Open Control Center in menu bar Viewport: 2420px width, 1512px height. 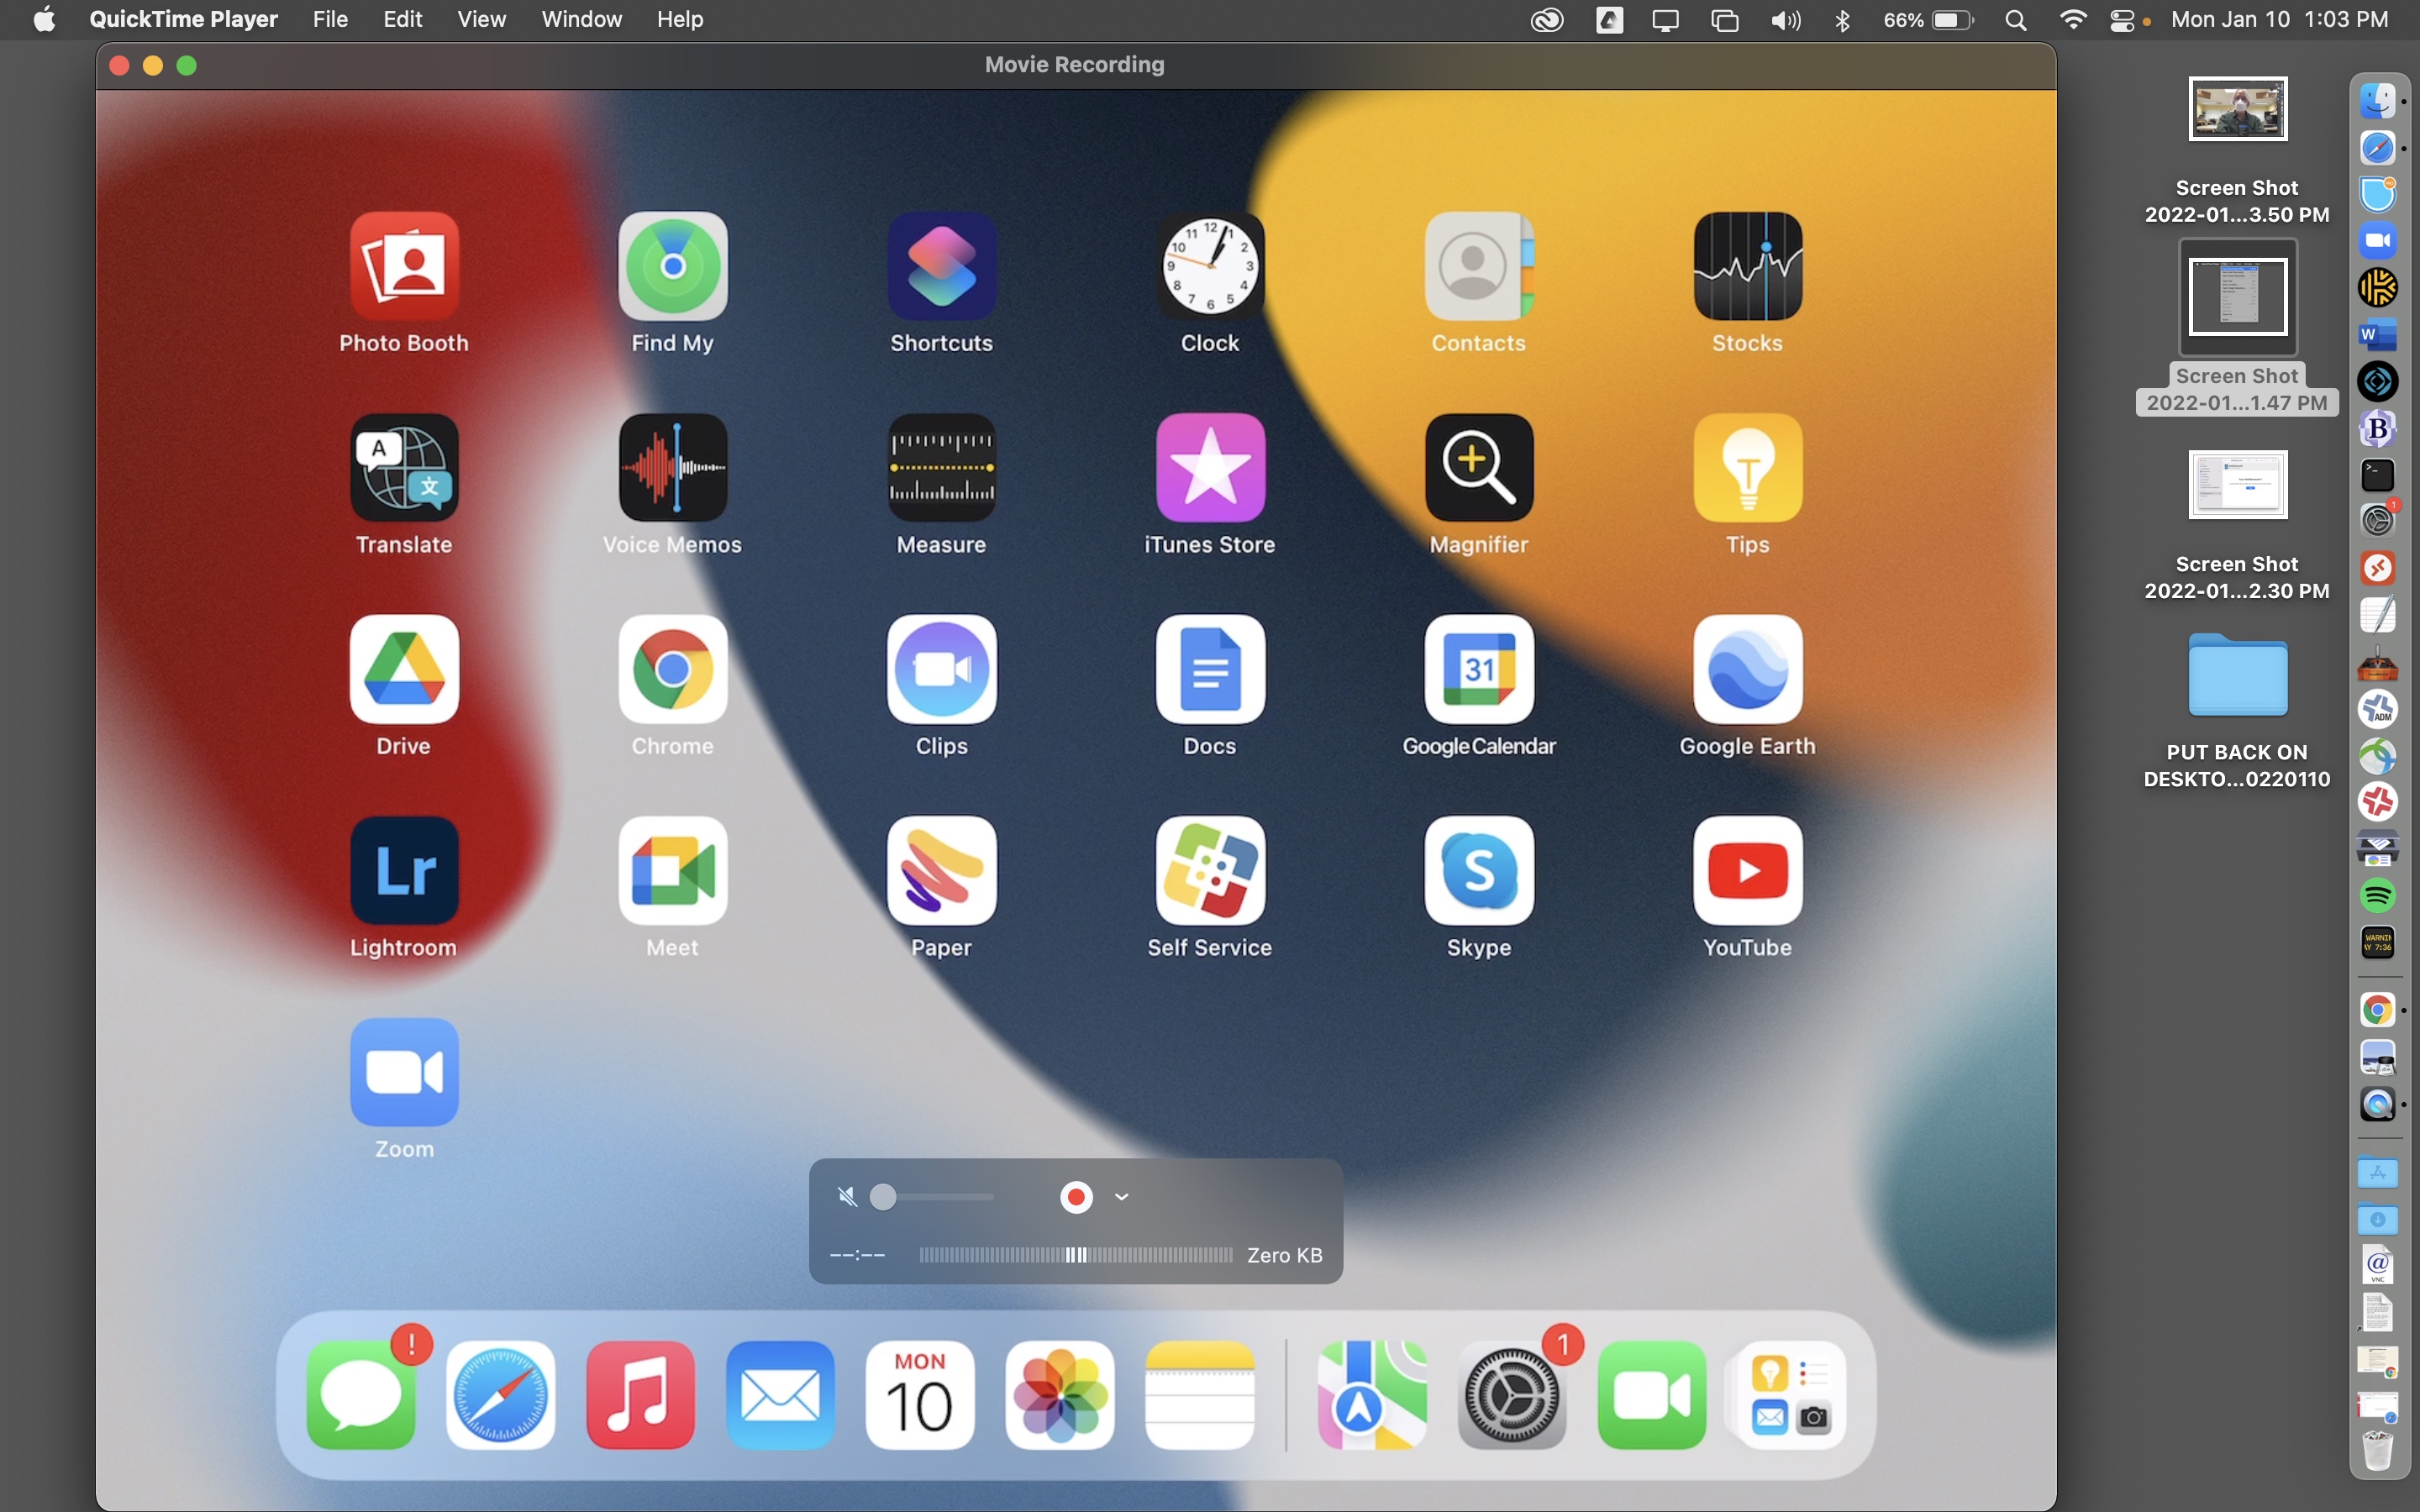click(x=2121, y=20)
